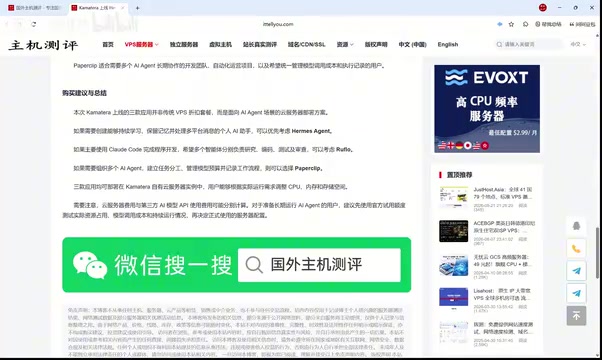Screen dimensions: 602x360
Task: Reload the page with the refresh icon
Action: pos(34,24)
